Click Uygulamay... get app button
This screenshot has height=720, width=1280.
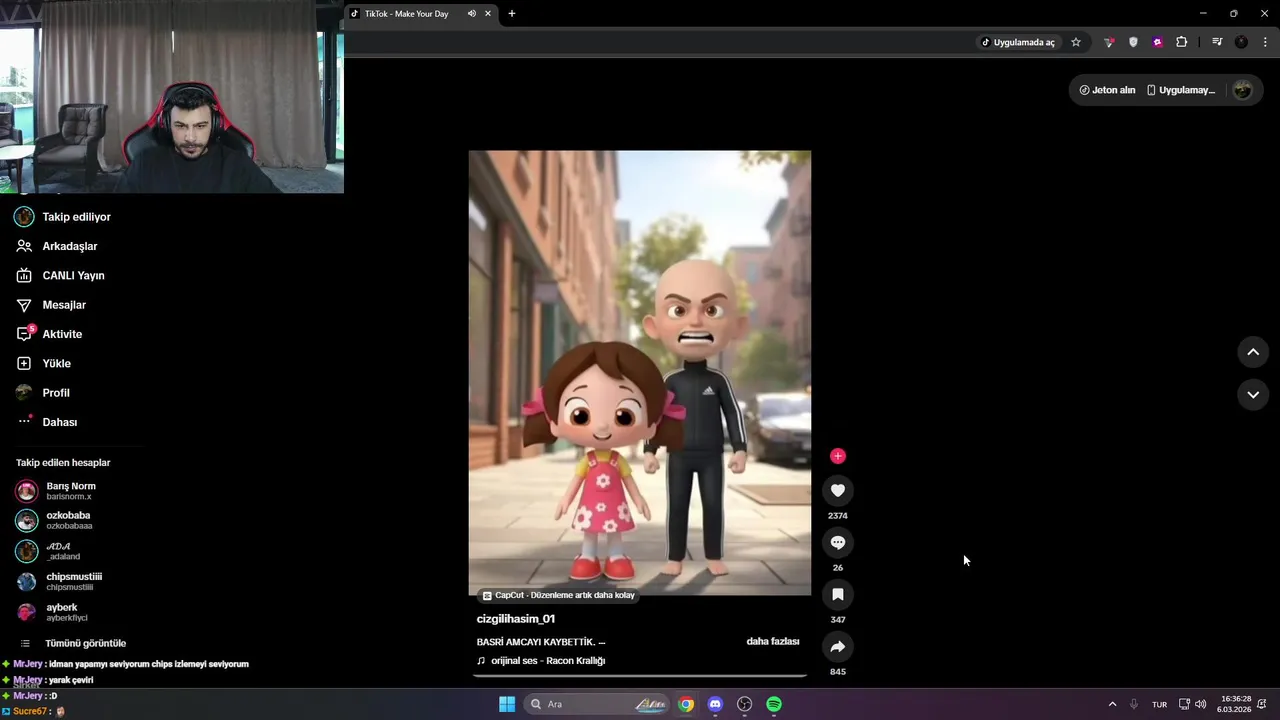(1180, 90)
